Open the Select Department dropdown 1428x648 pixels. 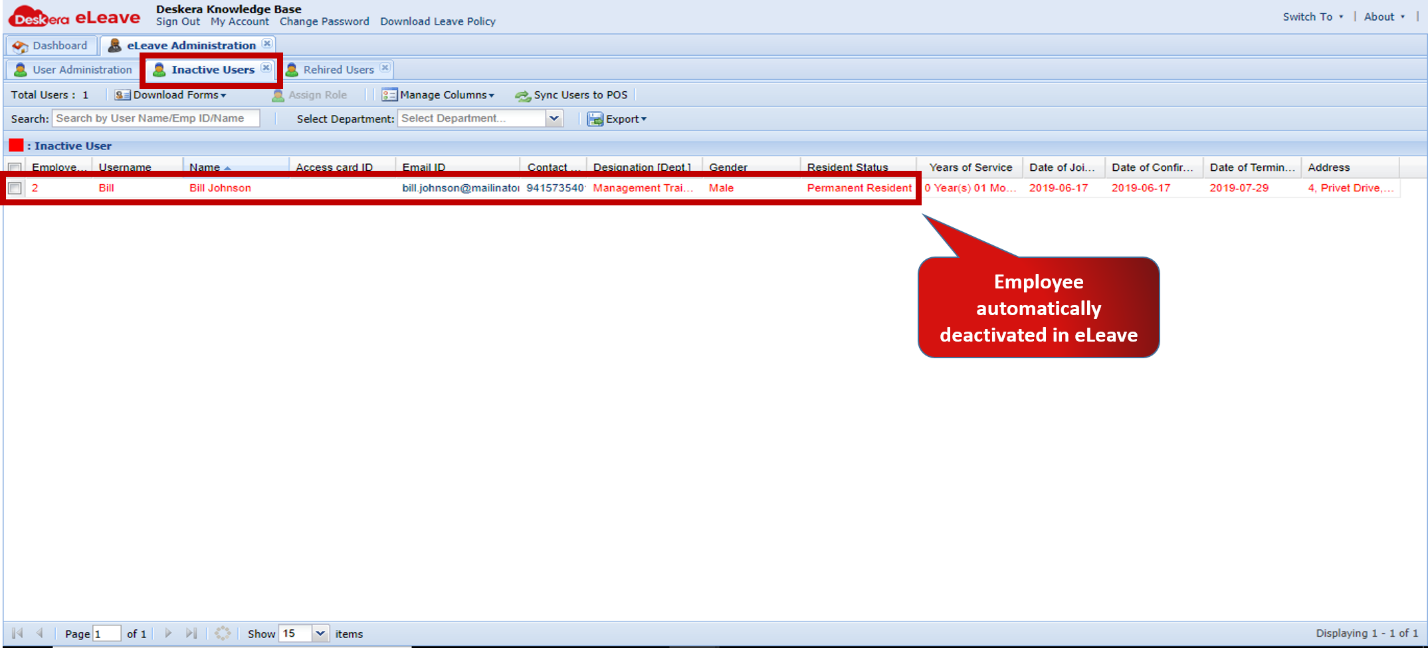coord(553,117)
